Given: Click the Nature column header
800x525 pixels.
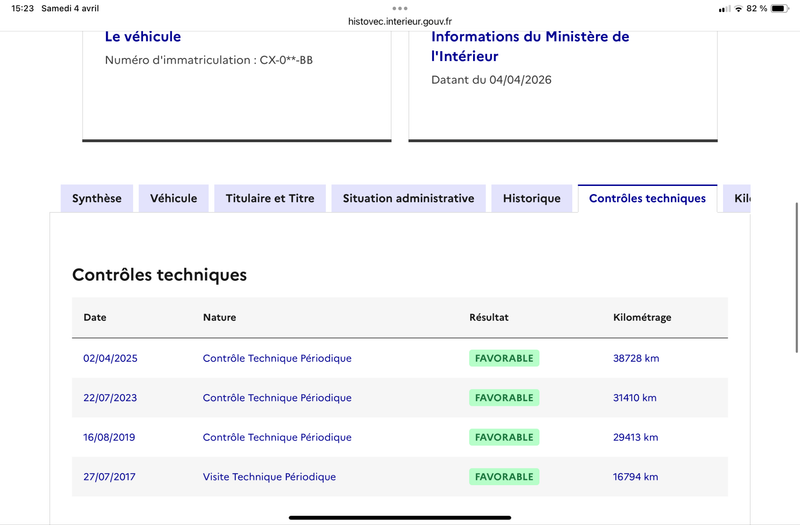Looking at the screenshot, I should click(x=219, y=317).
